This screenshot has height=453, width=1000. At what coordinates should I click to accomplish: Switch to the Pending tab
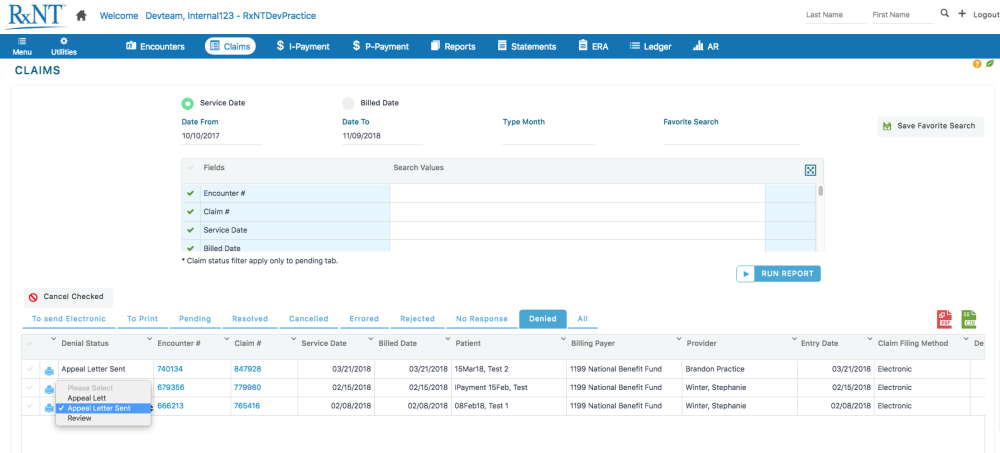195,319
